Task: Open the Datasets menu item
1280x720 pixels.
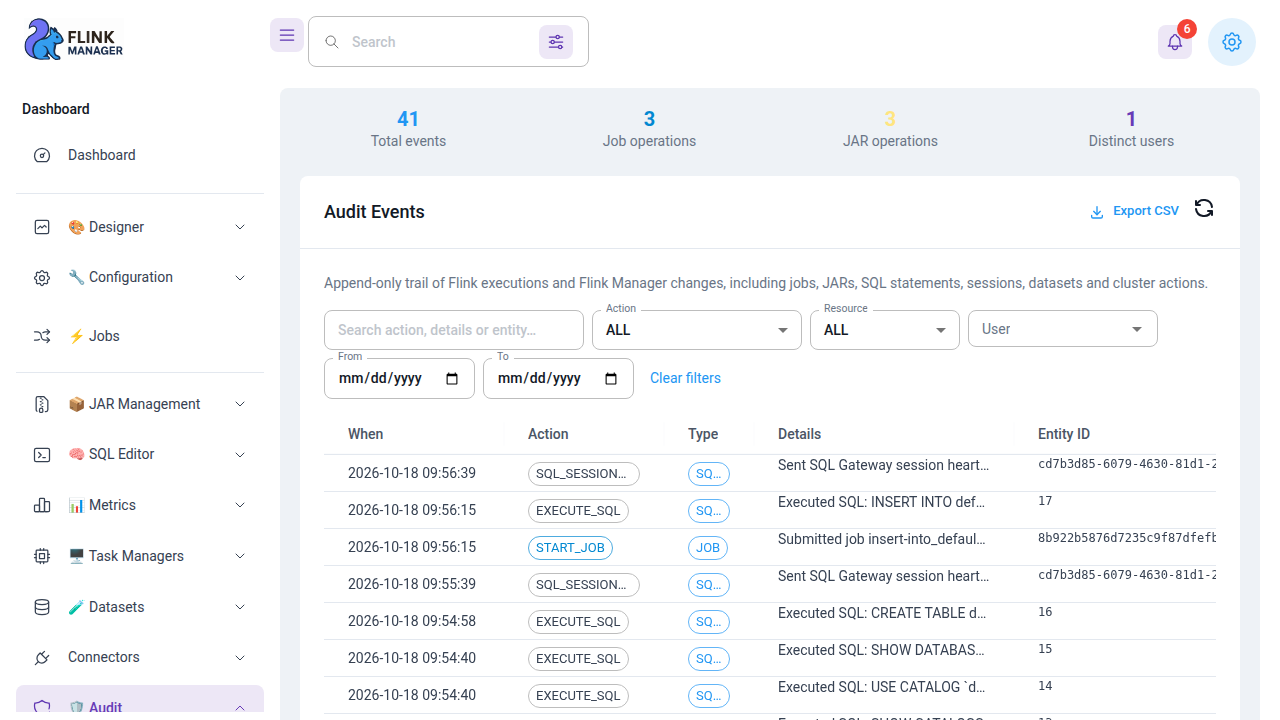Action: click(140, 607)
